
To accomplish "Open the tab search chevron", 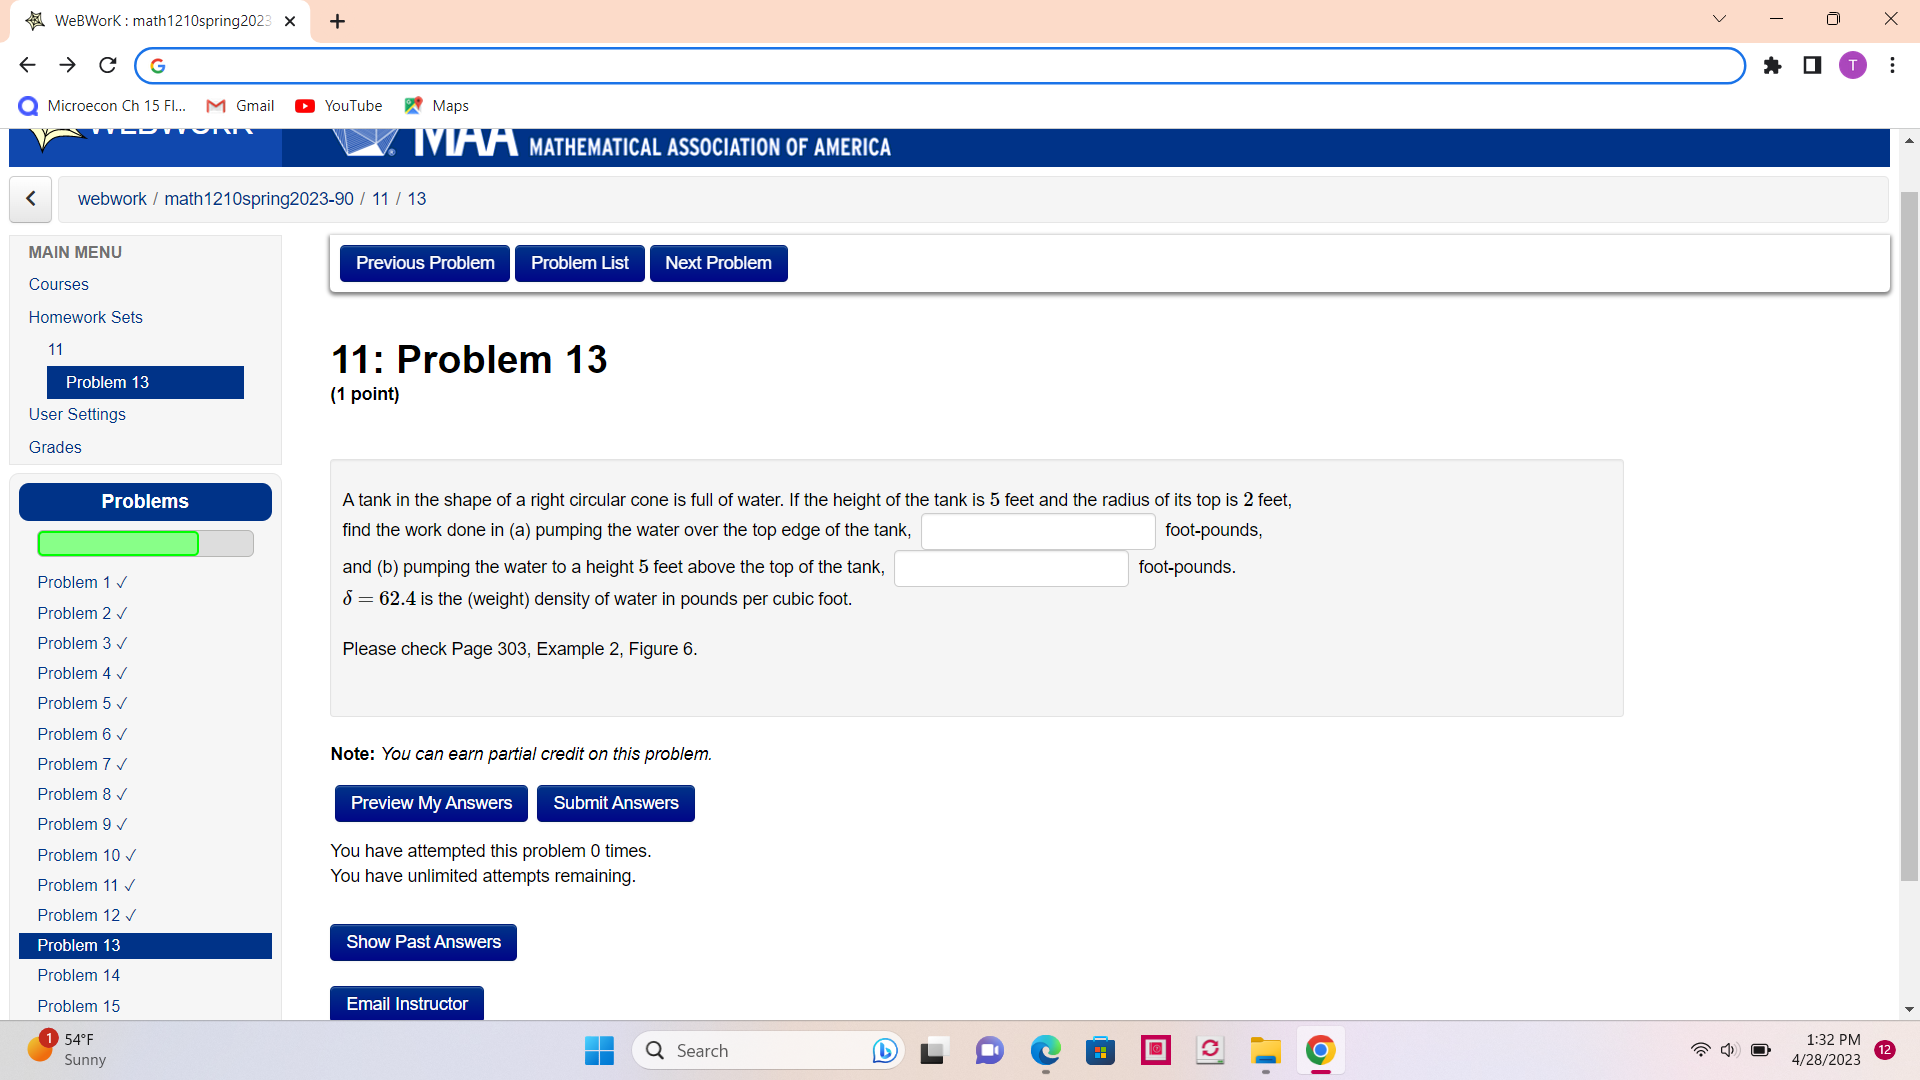I will 1719,18.
